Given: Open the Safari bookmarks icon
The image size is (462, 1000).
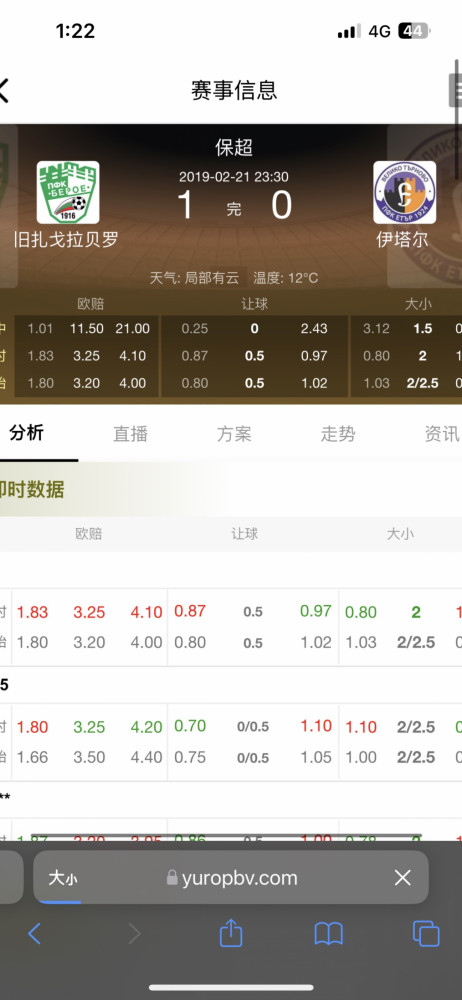Looking at the screenshot, I should pos(329,934).
